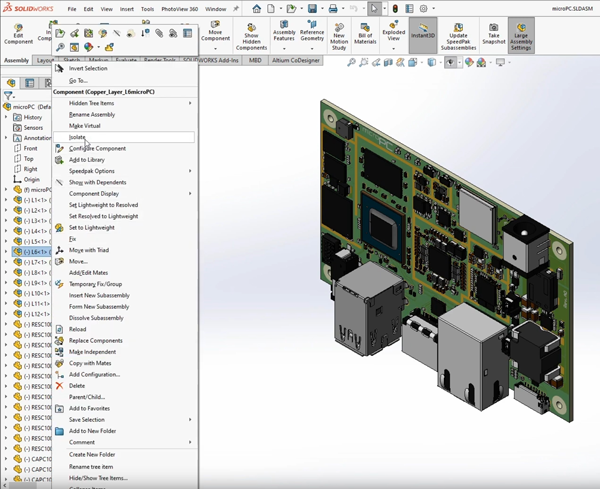The image size is (600, 489).
Task: Select the Front plane in tree
Action: 30,148
